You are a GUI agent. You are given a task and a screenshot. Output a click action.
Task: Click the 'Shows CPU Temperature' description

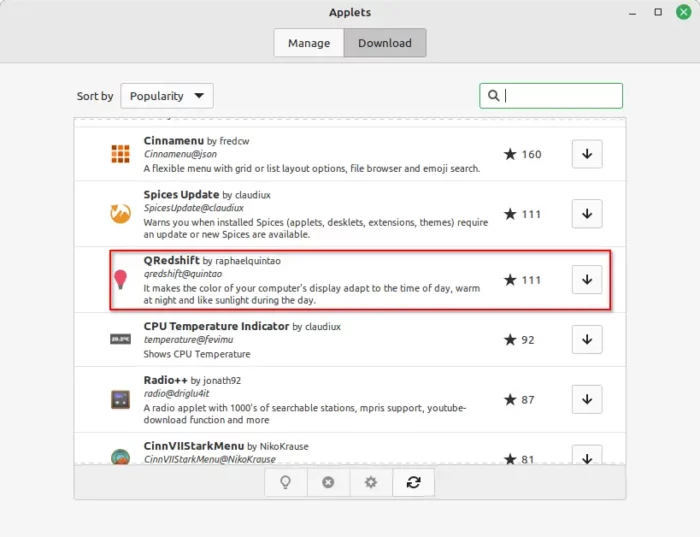click(x=197, y=354)
